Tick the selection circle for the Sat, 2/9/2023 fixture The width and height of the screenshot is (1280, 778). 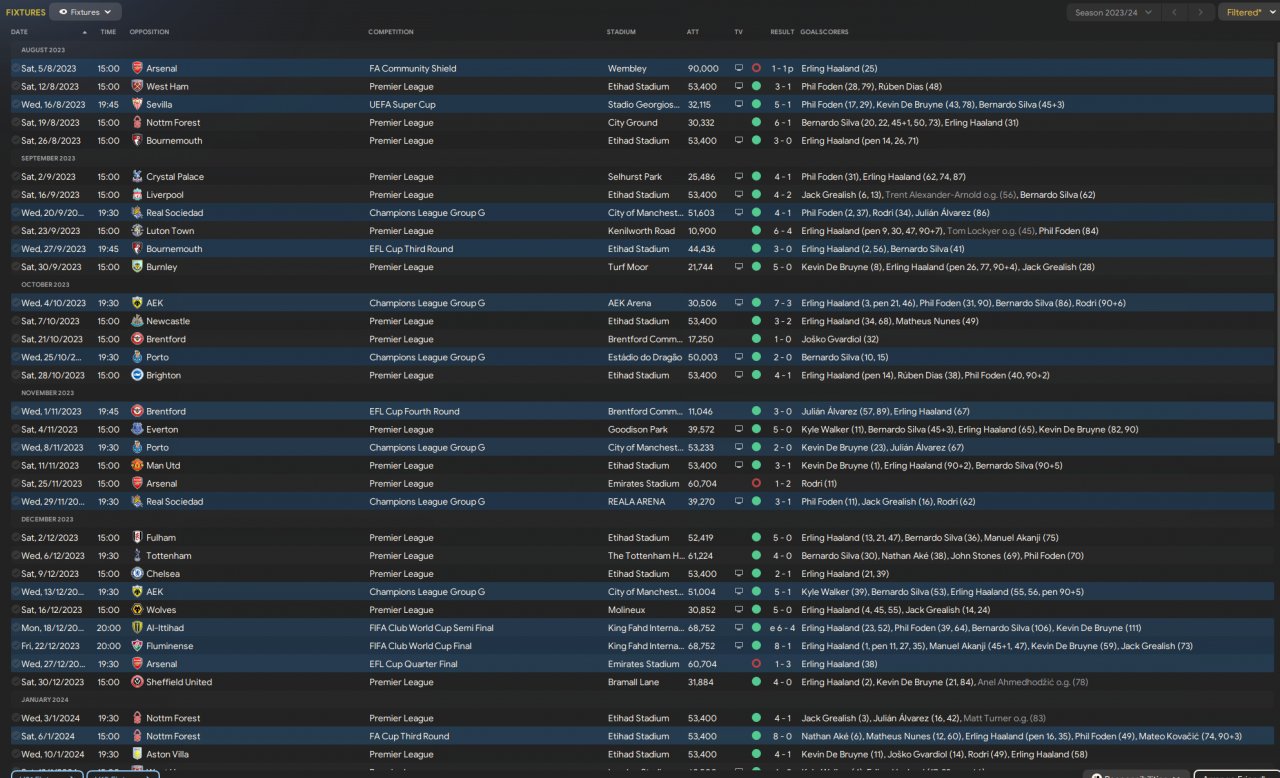[x=15, y=177]
